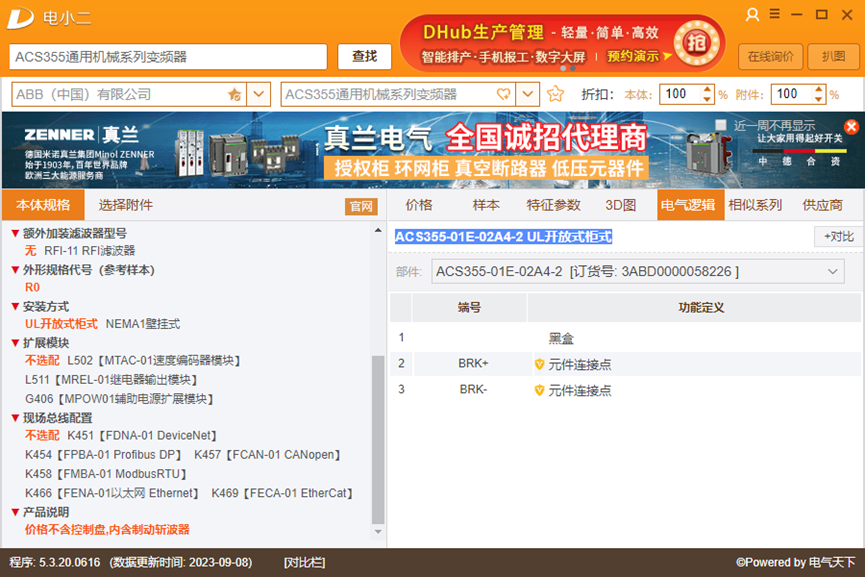Click the +对比 compare button
The height and width of the screenshot is (577, 865).
tap(838, 237)
